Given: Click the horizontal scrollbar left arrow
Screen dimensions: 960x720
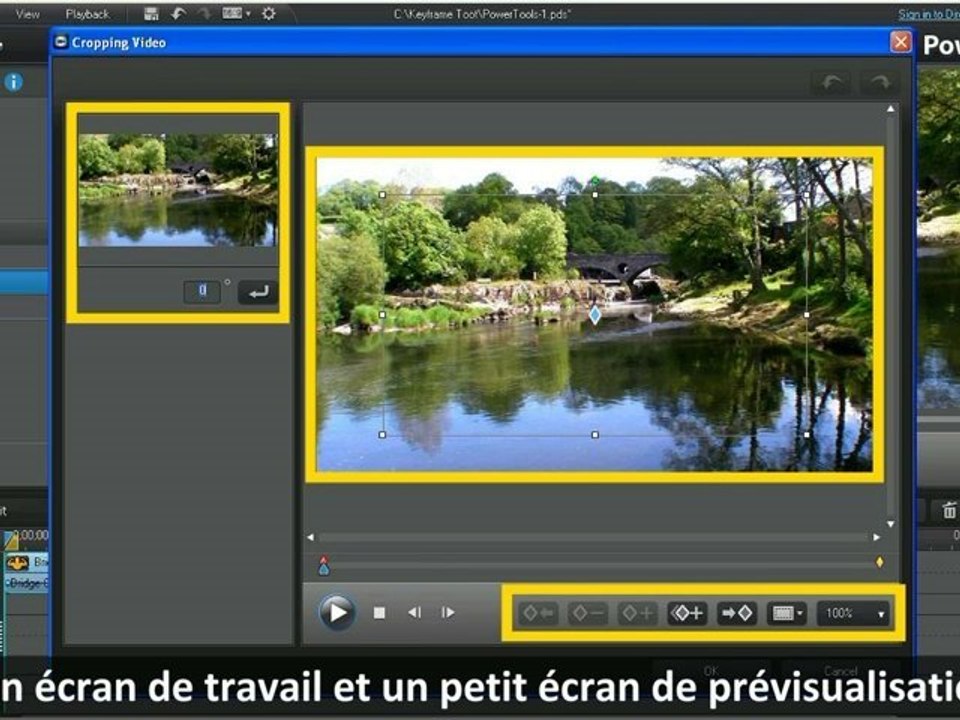Looking at the screenshot, I should click(310, 537).
